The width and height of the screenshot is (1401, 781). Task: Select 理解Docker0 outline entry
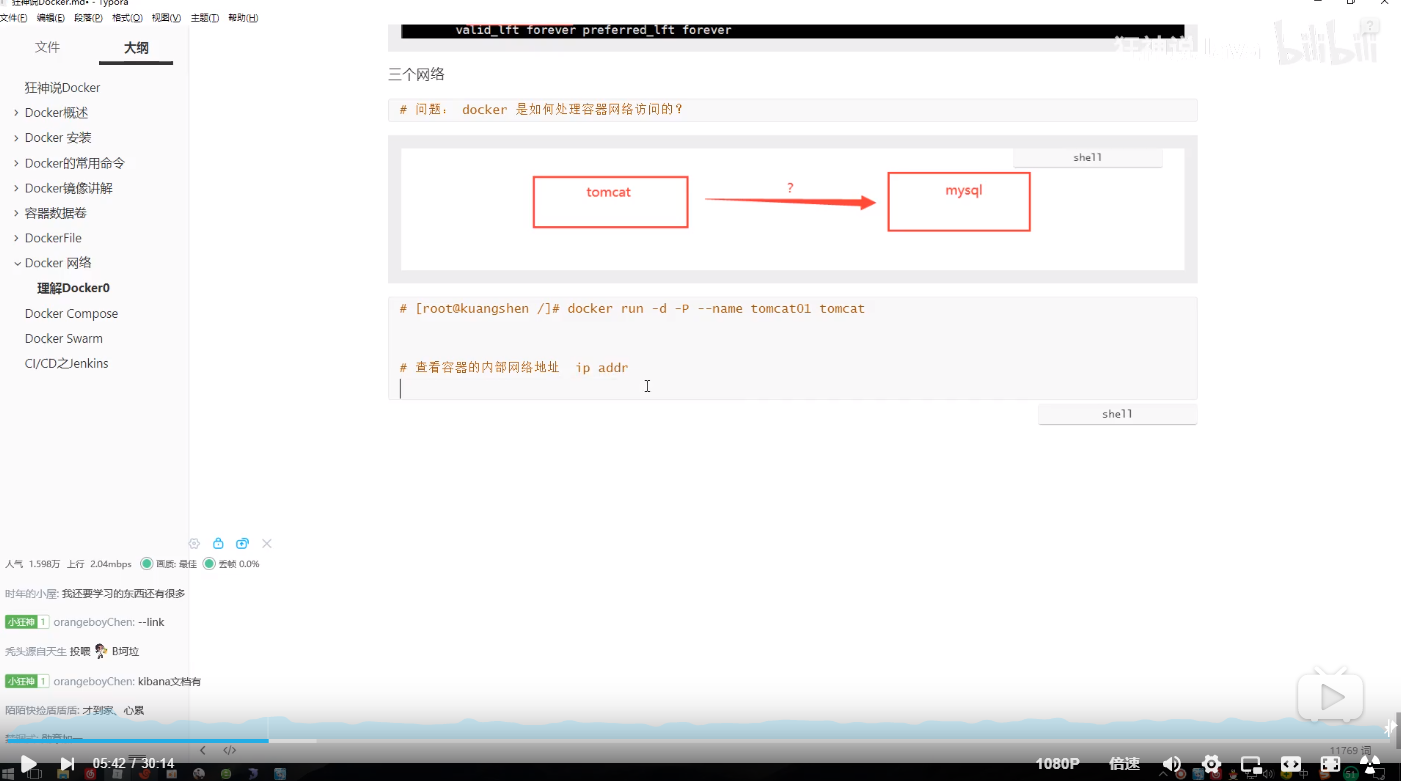[x=73, y=288]
